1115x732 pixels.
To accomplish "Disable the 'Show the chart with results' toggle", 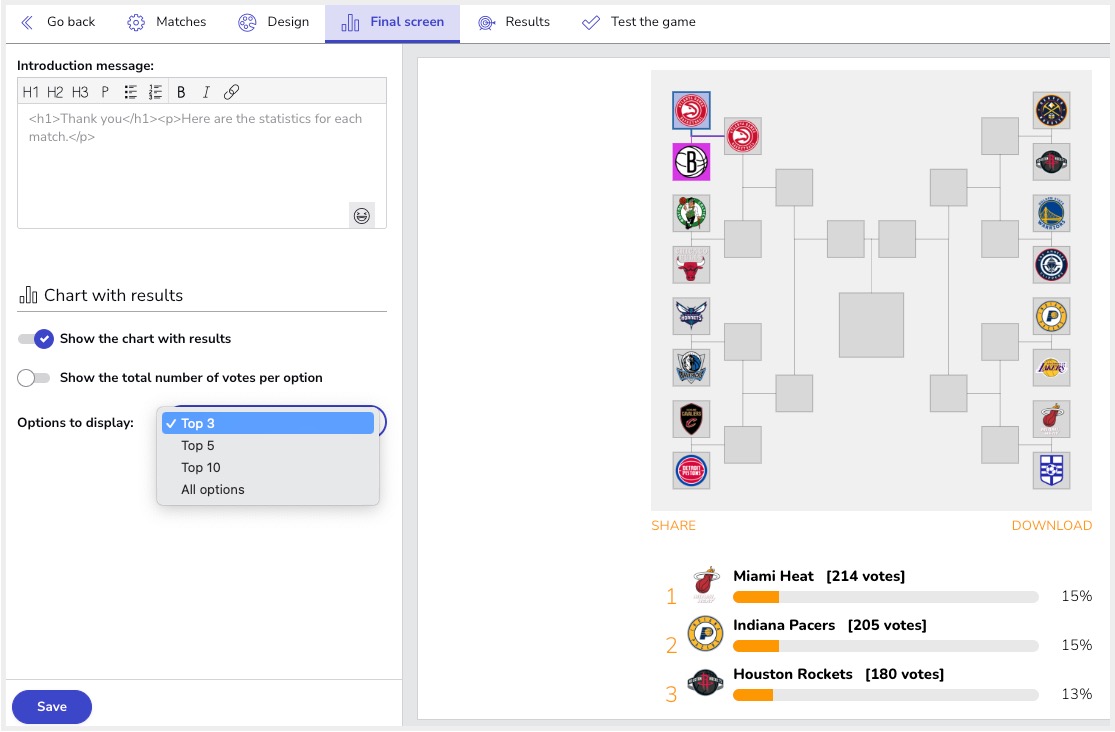I will click(x=36, y=339).
